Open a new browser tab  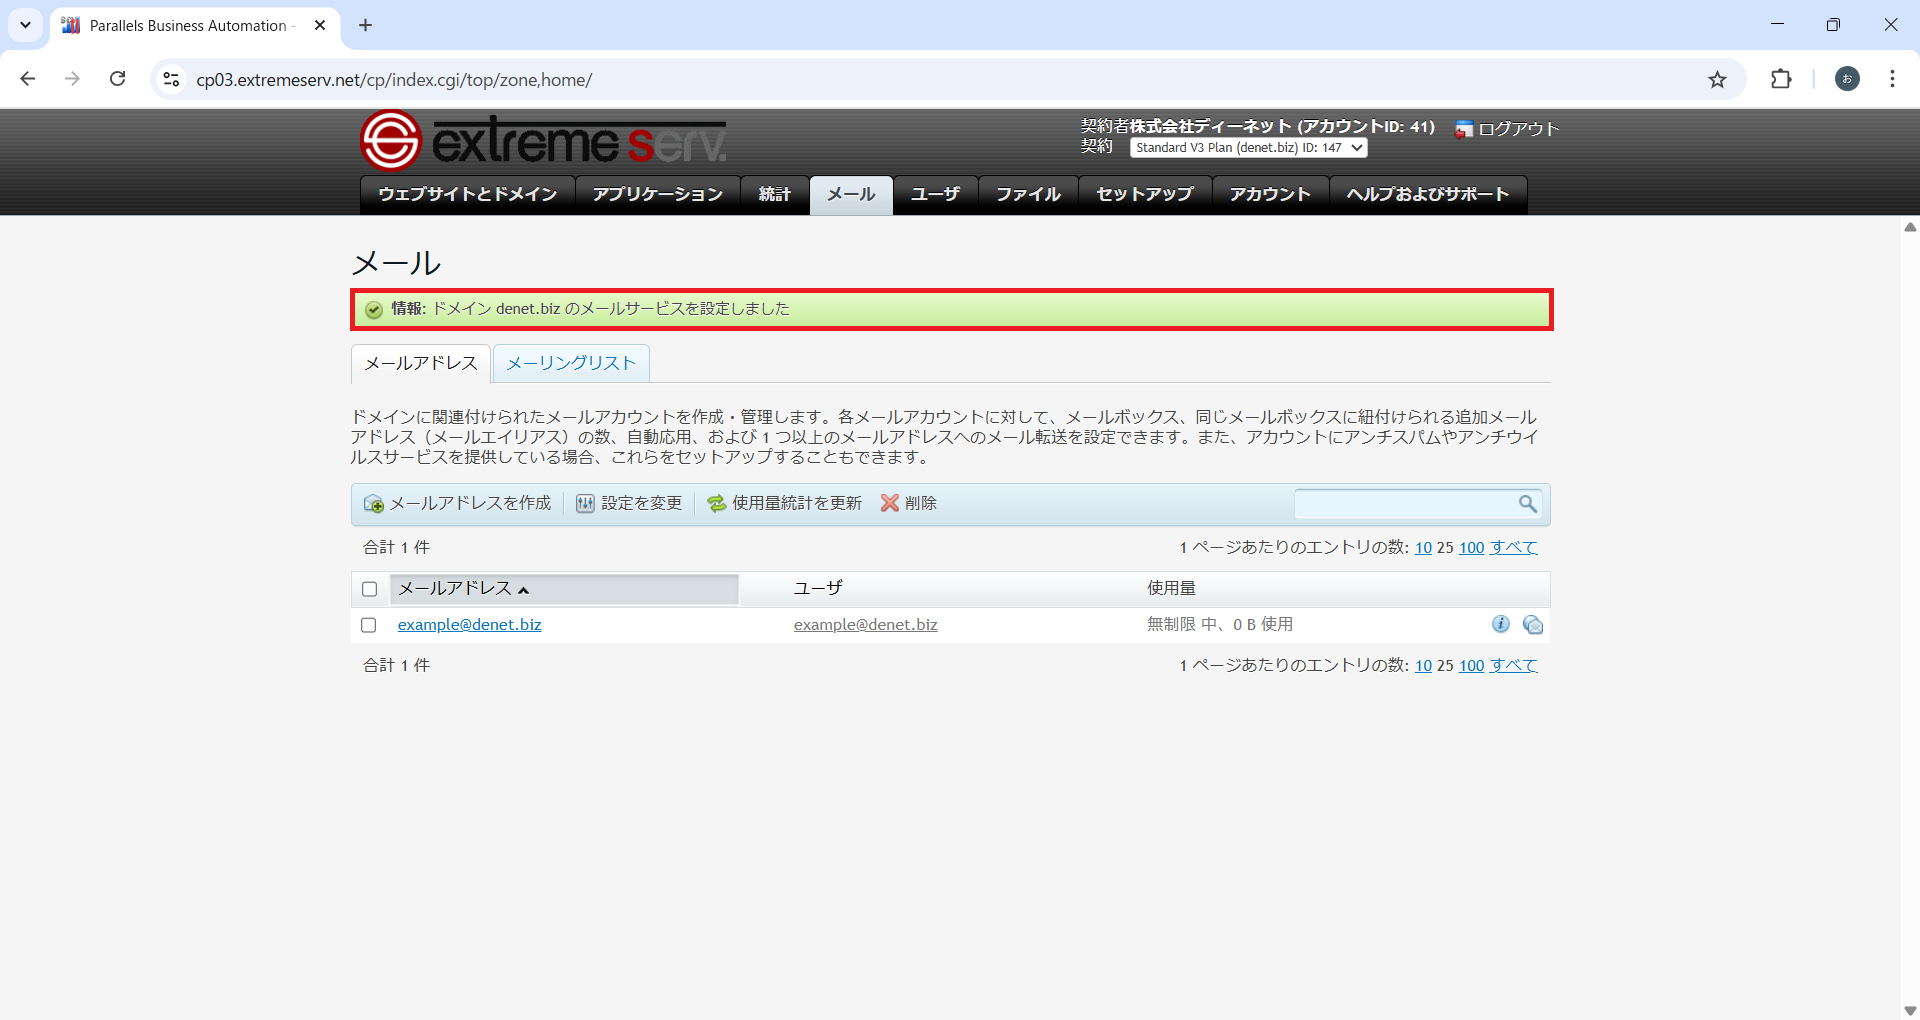pos(365,25)
